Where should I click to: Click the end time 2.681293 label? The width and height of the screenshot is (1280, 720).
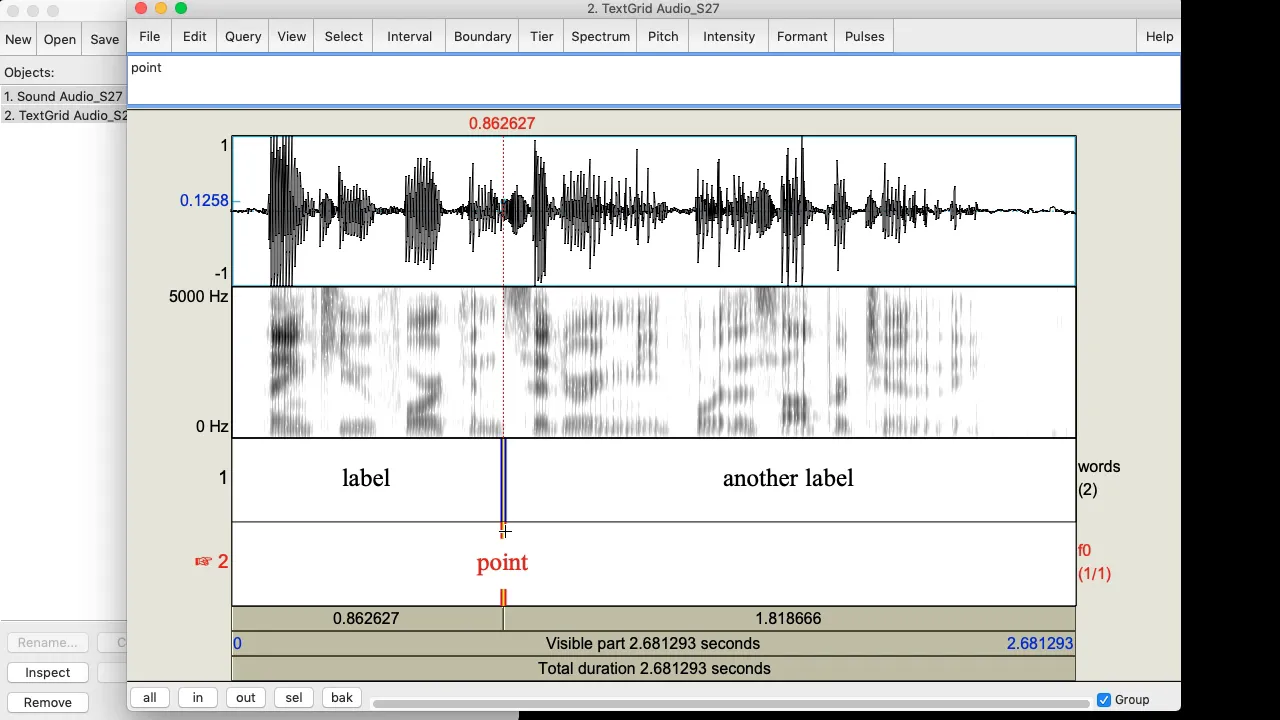click(x=1040, y=643)
